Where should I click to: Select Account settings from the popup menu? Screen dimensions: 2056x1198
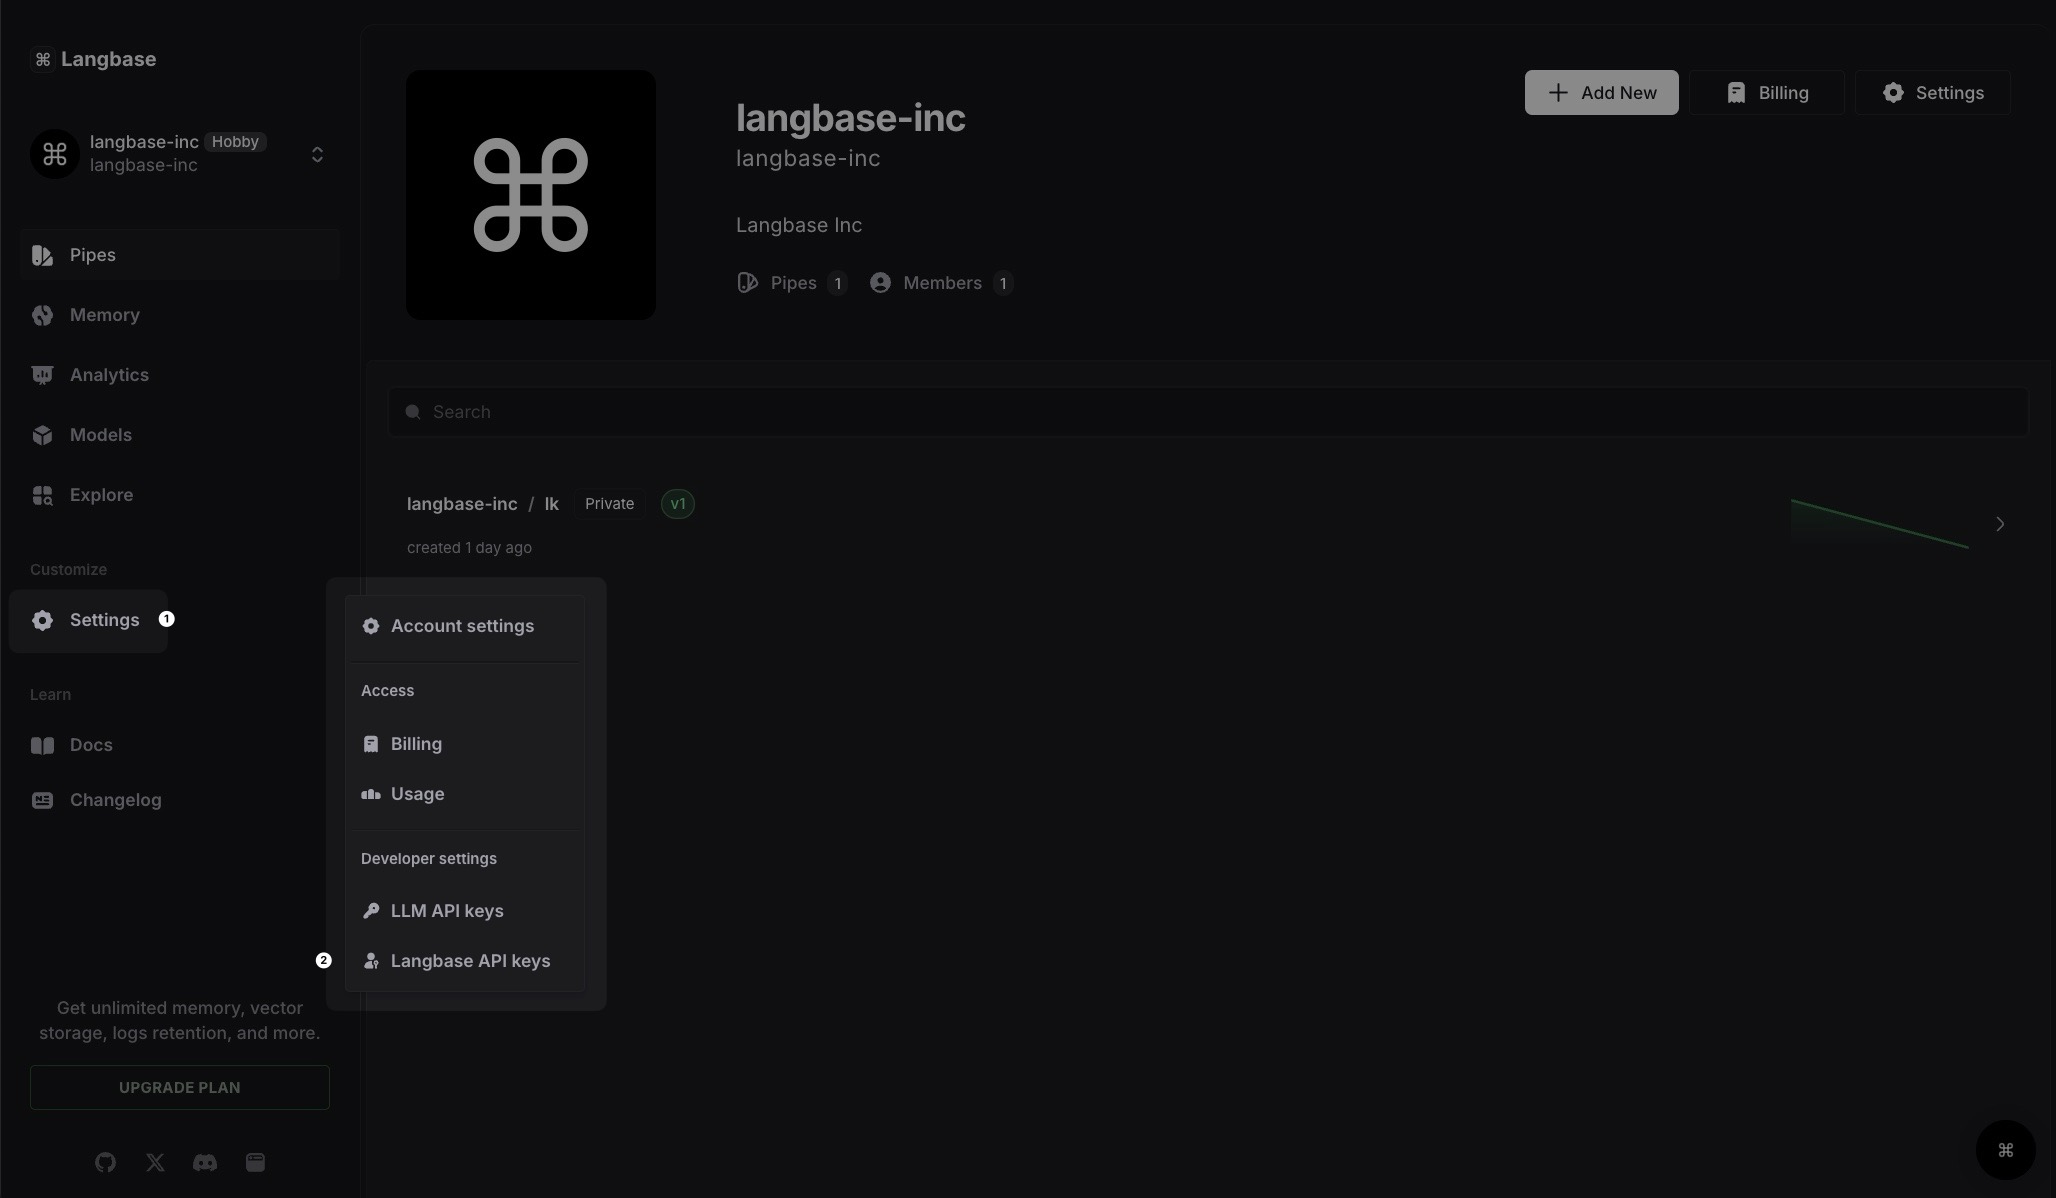[x=462, y=626]
